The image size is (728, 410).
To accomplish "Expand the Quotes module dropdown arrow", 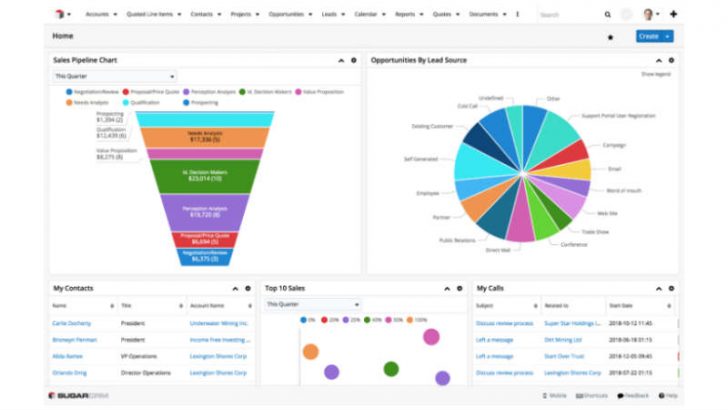I will click(458, 14).
